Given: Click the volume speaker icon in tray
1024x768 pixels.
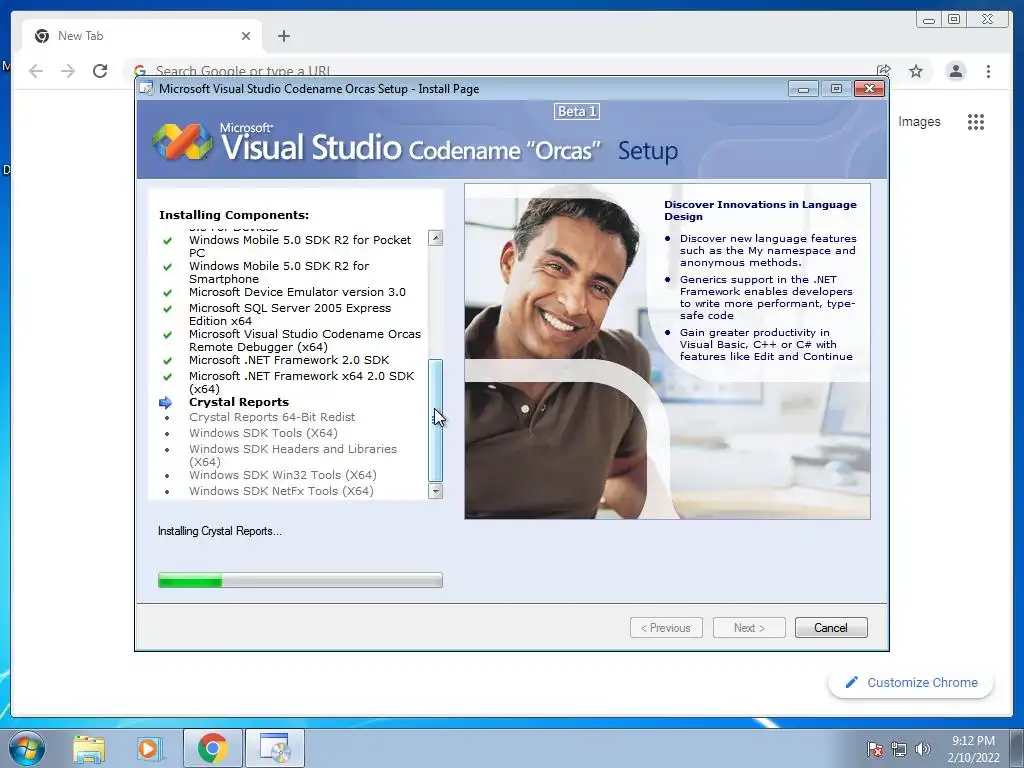Looking at the screenshot, I should coord(922,749).
